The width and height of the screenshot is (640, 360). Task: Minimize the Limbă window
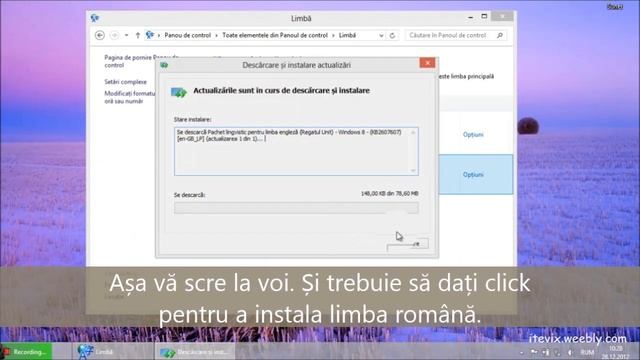coord(471,17)
